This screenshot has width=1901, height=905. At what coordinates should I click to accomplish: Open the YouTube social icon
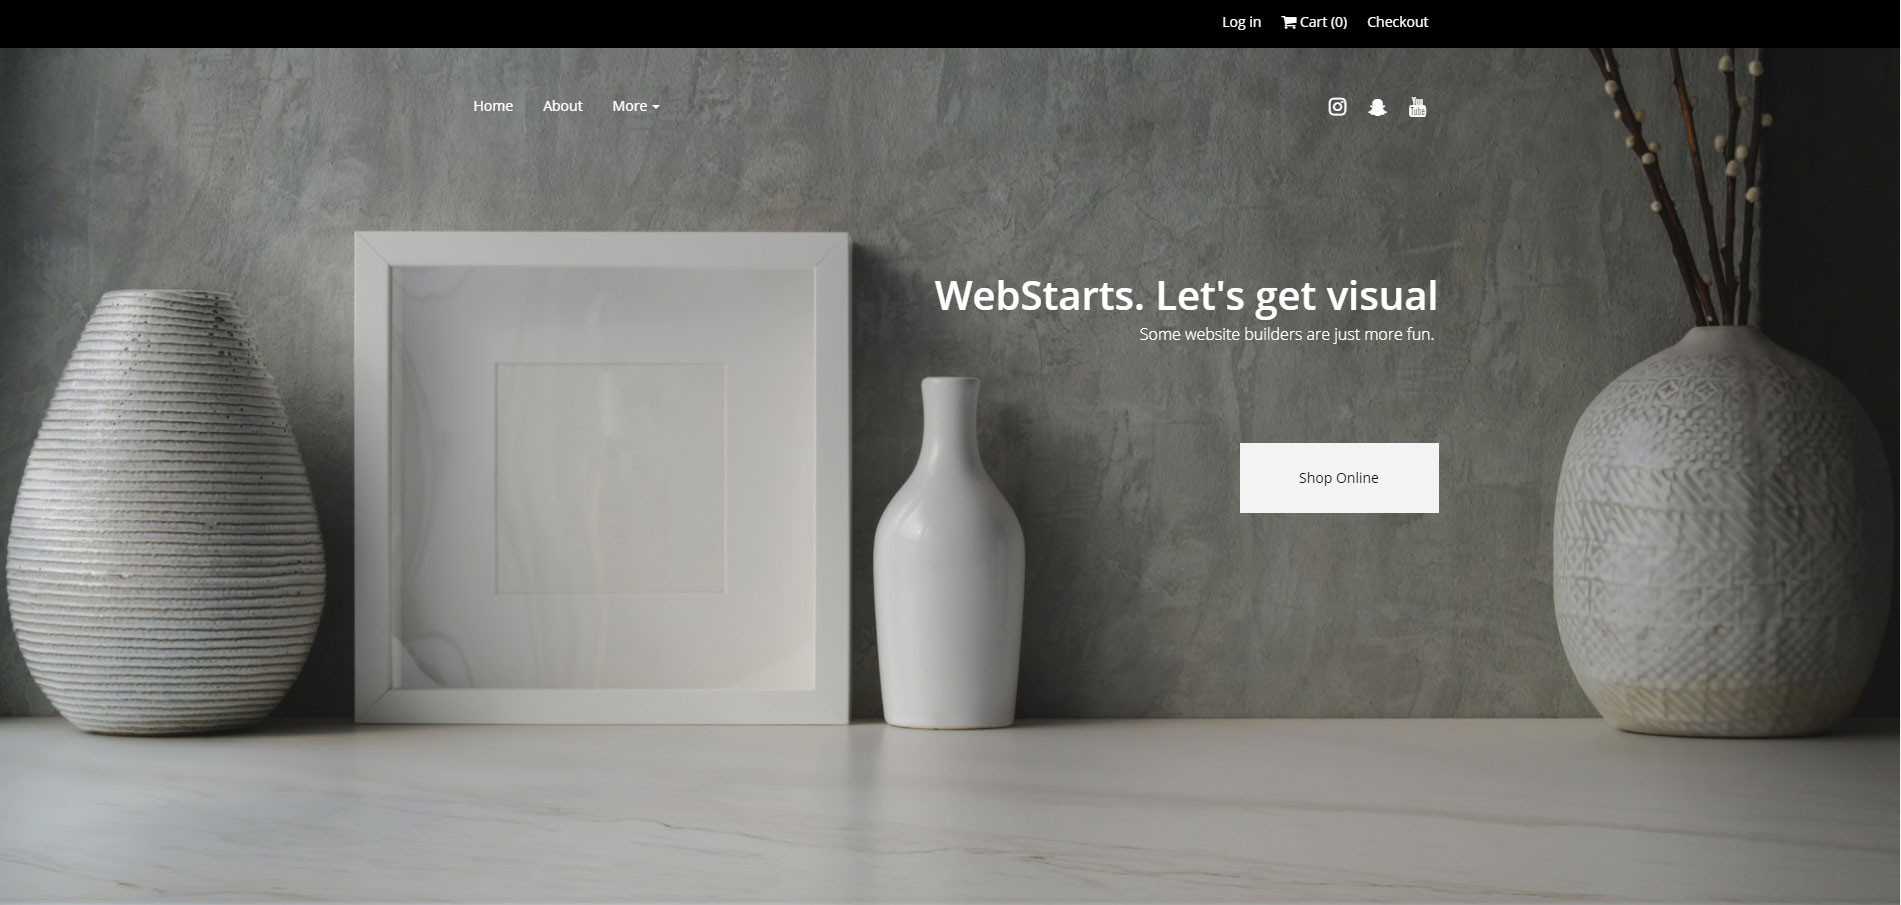[1417, 107]
